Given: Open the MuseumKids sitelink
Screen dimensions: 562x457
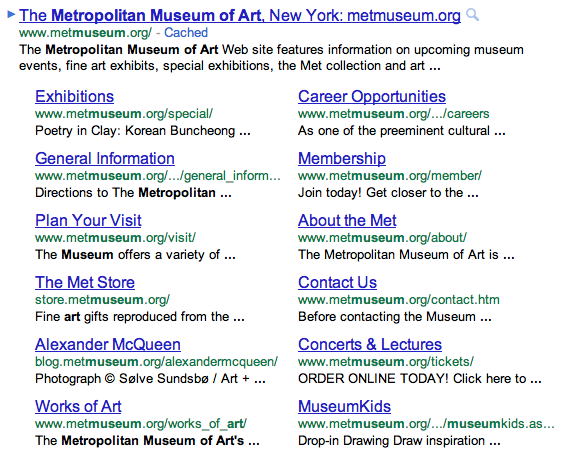Looking at the screenshot, I should coord(344,406).
